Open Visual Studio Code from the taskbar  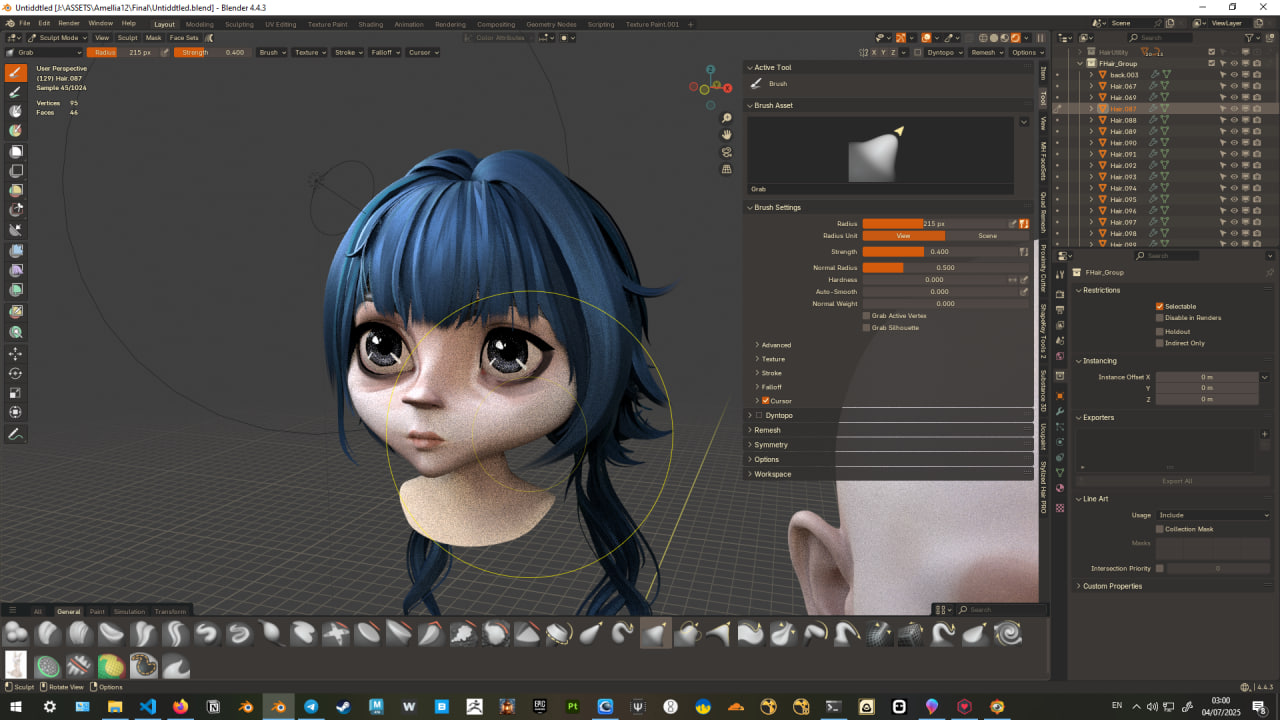(148, 706)
